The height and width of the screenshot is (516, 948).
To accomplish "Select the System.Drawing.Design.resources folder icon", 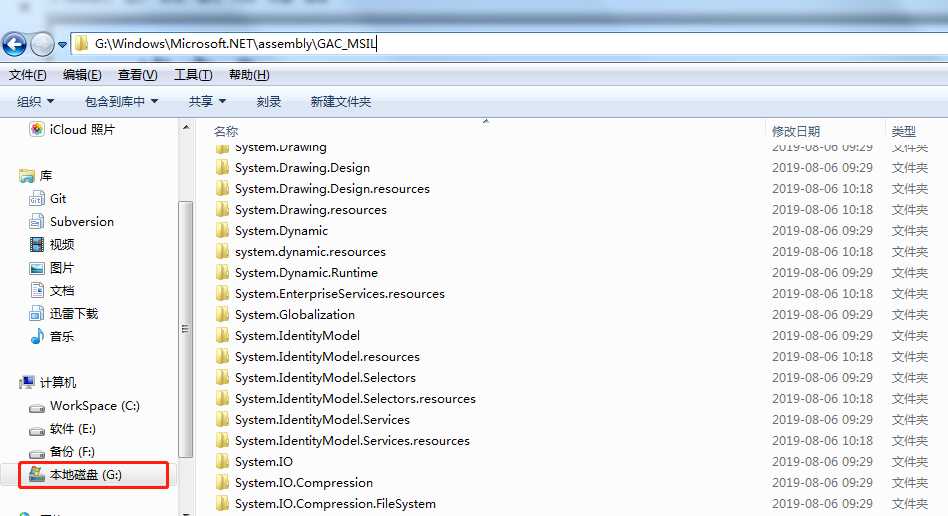I will pos(222,189).
